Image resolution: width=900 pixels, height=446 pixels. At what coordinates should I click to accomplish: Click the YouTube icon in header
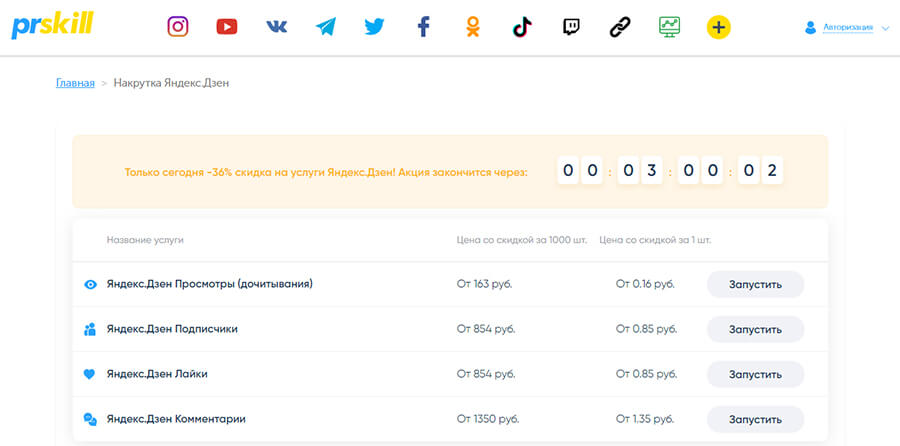(227, 27)
